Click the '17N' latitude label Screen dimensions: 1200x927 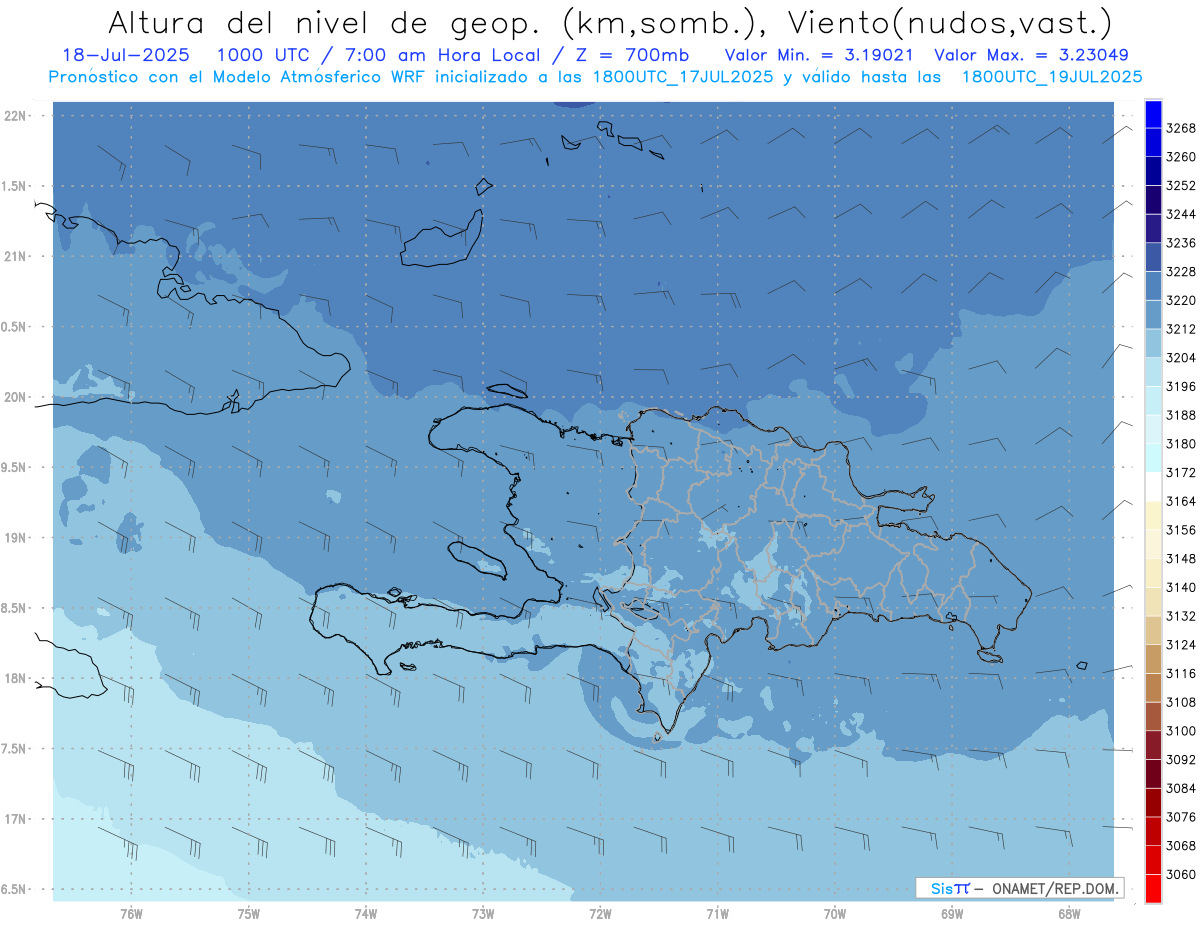coord(17,819)
